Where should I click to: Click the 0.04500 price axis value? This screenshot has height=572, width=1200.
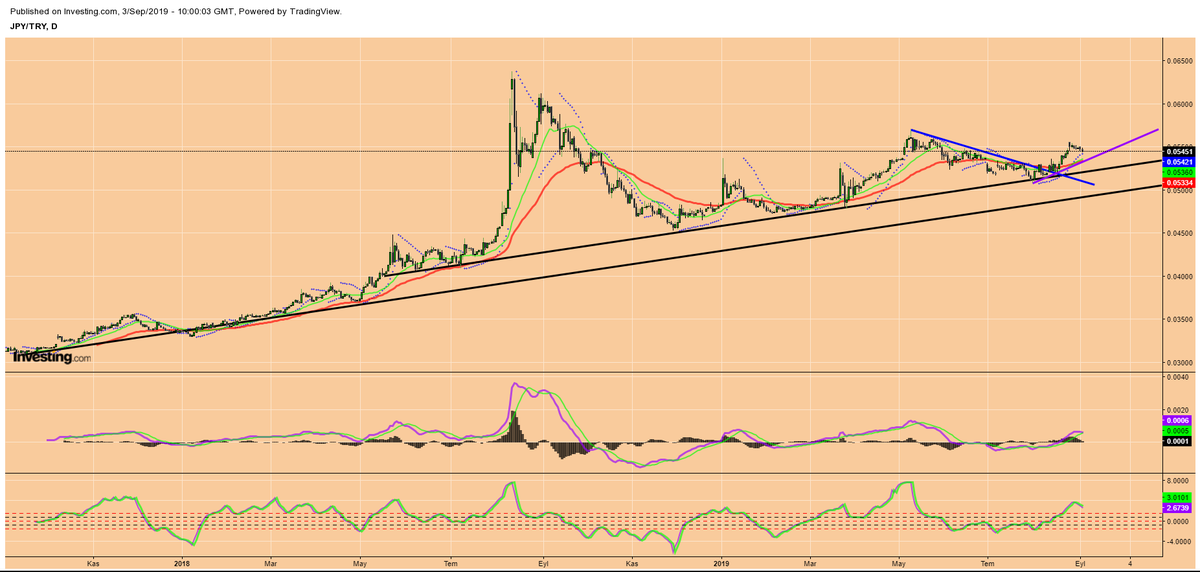tap(1180, 233)
